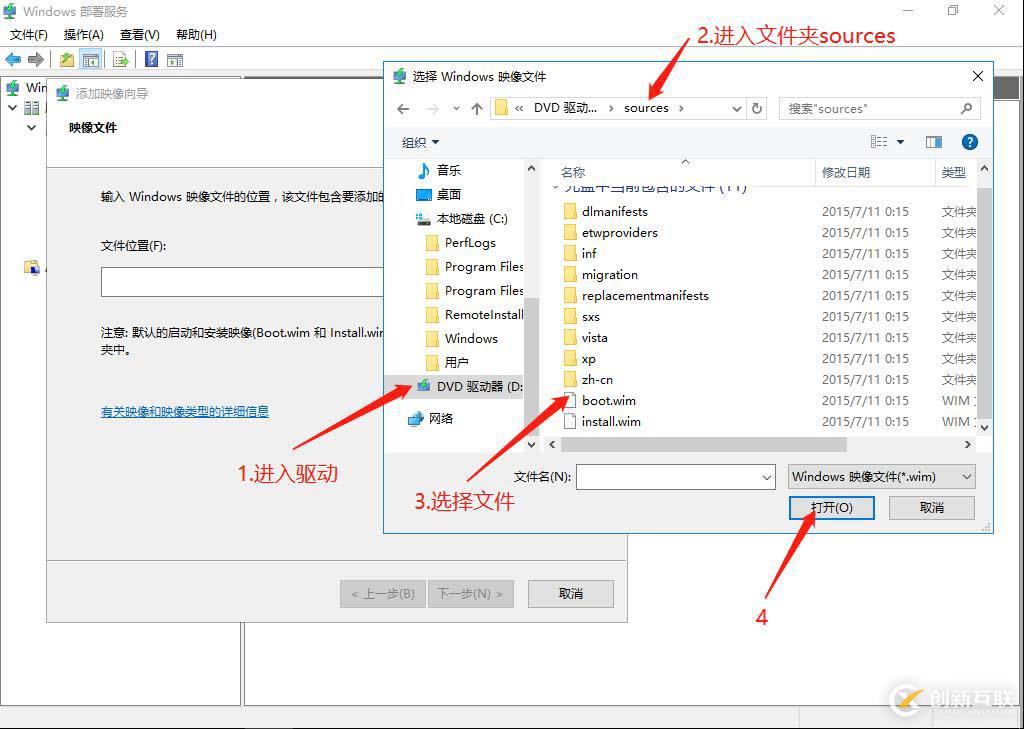Viewport: 1024px width, 729px height.
Task: Click sources in the address breadcrumb
Action: tap(647, 108)
